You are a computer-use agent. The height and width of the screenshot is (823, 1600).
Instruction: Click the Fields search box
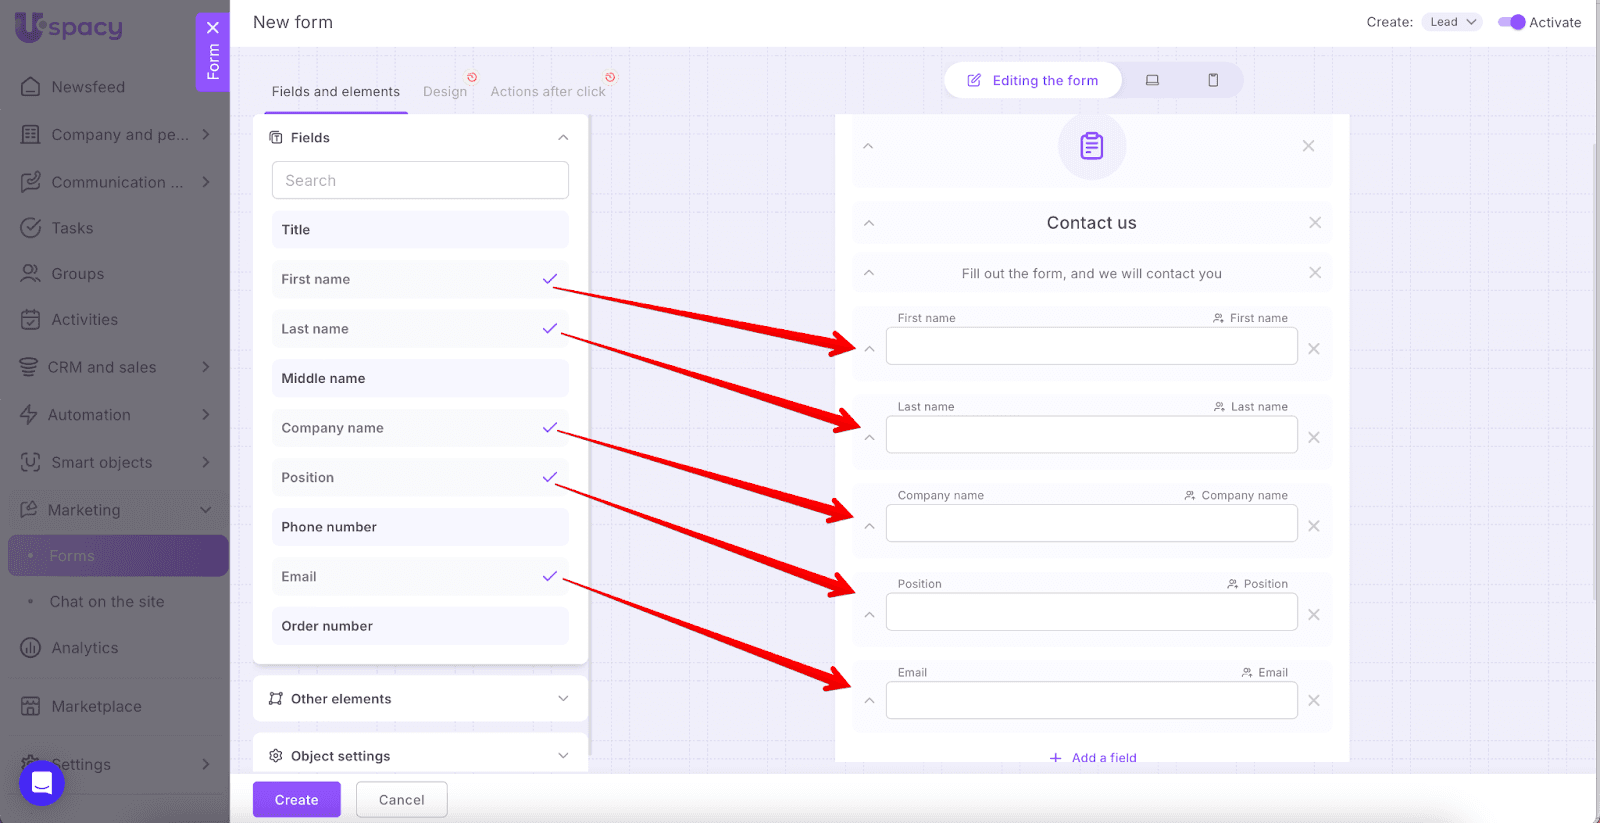(420, 180)
